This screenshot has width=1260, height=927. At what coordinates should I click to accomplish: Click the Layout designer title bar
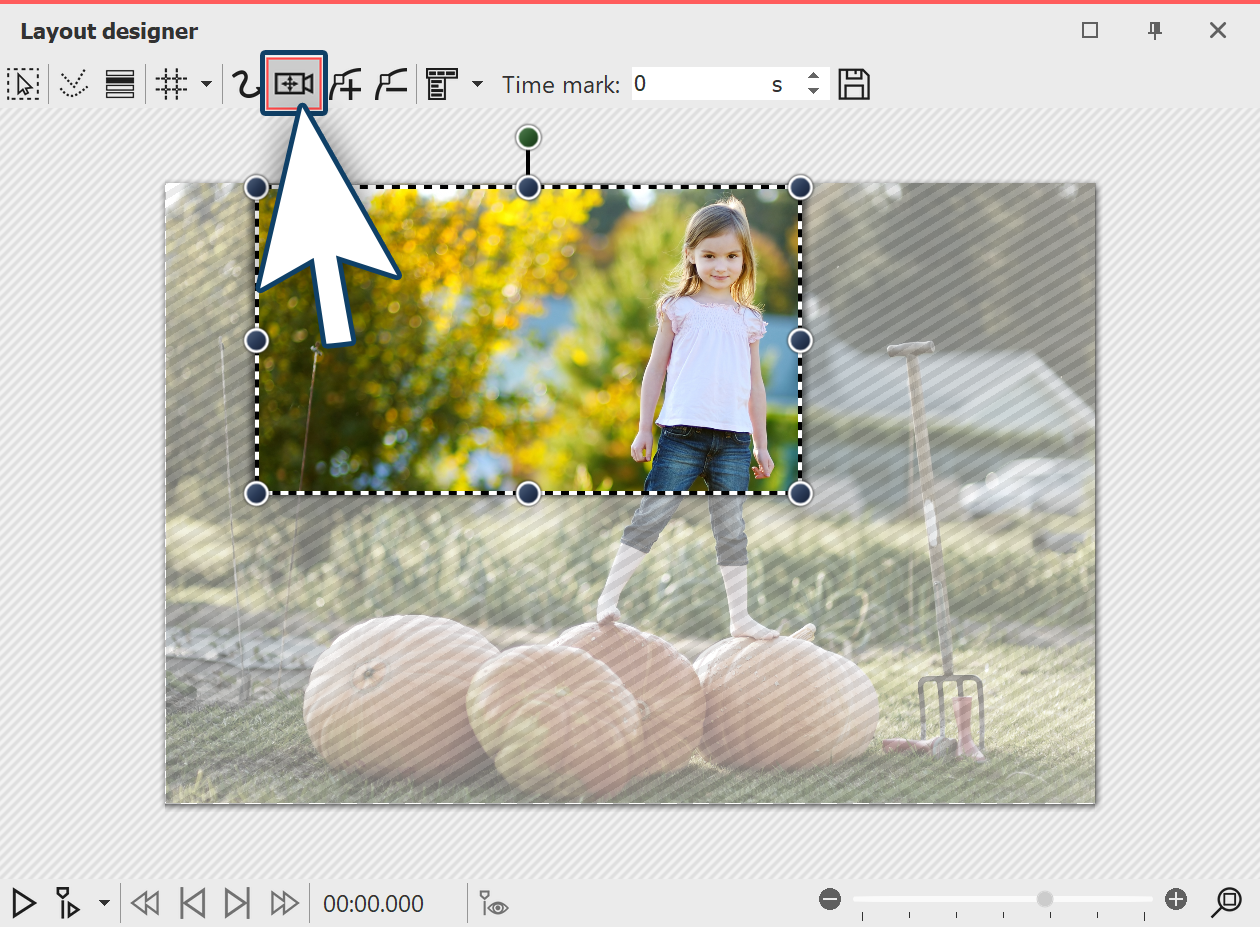click(x=108, y=31)
